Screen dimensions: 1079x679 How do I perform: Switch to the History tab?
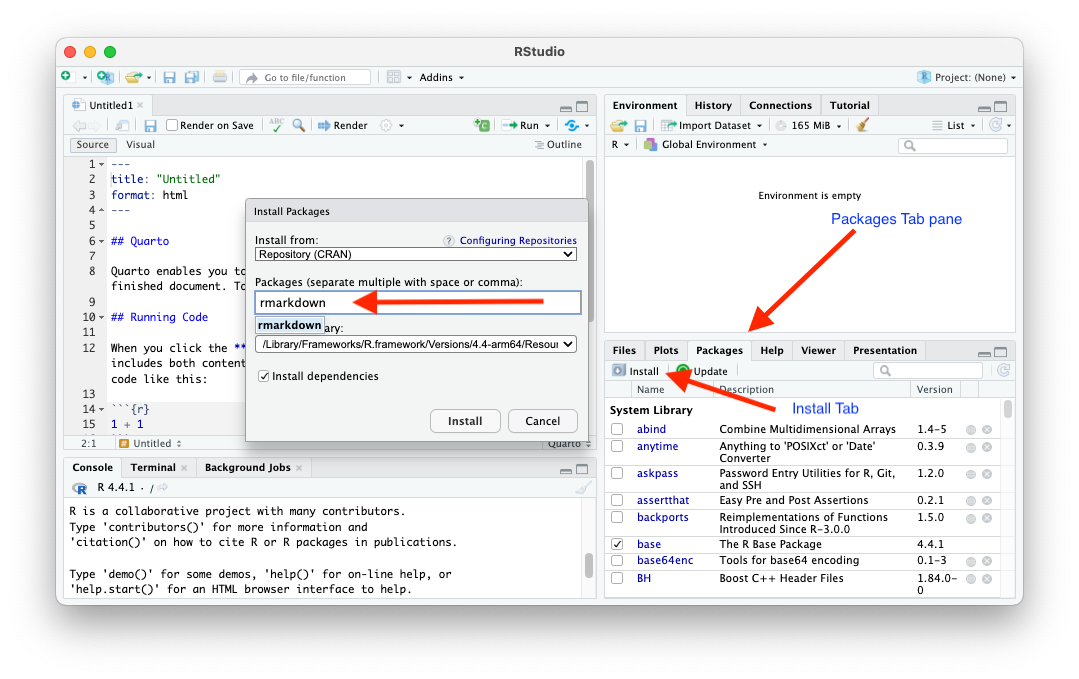[x=713, y=105]
